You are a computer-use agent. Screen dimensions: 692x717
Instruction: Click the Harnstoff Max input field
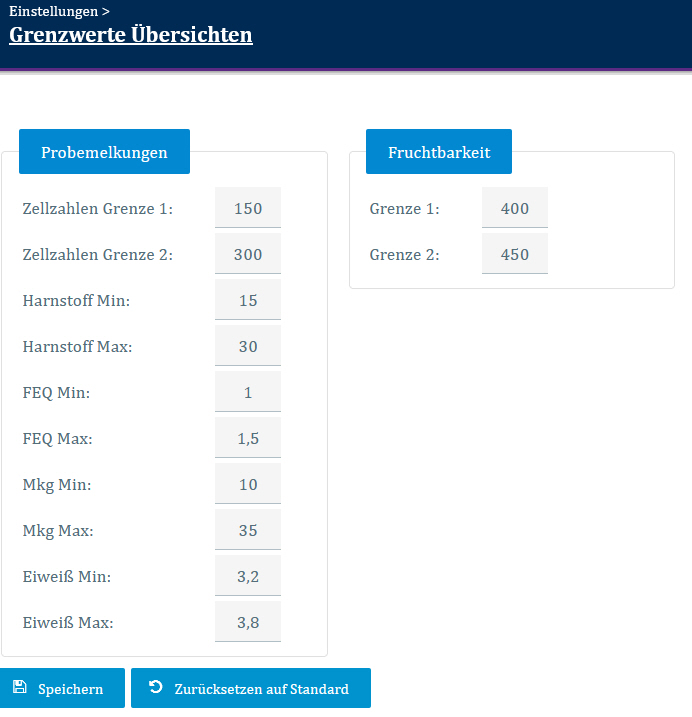pyautogui.click(x=247, y=346)
